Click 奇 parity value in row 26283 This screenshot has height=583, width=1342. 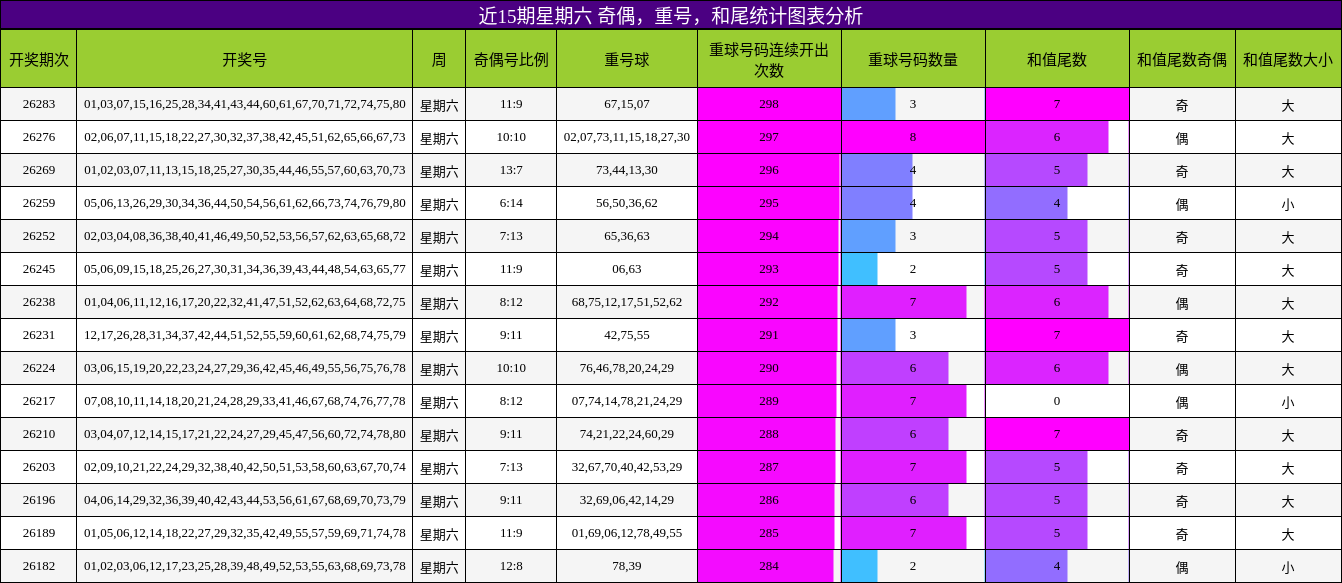tap(1182, 104)
